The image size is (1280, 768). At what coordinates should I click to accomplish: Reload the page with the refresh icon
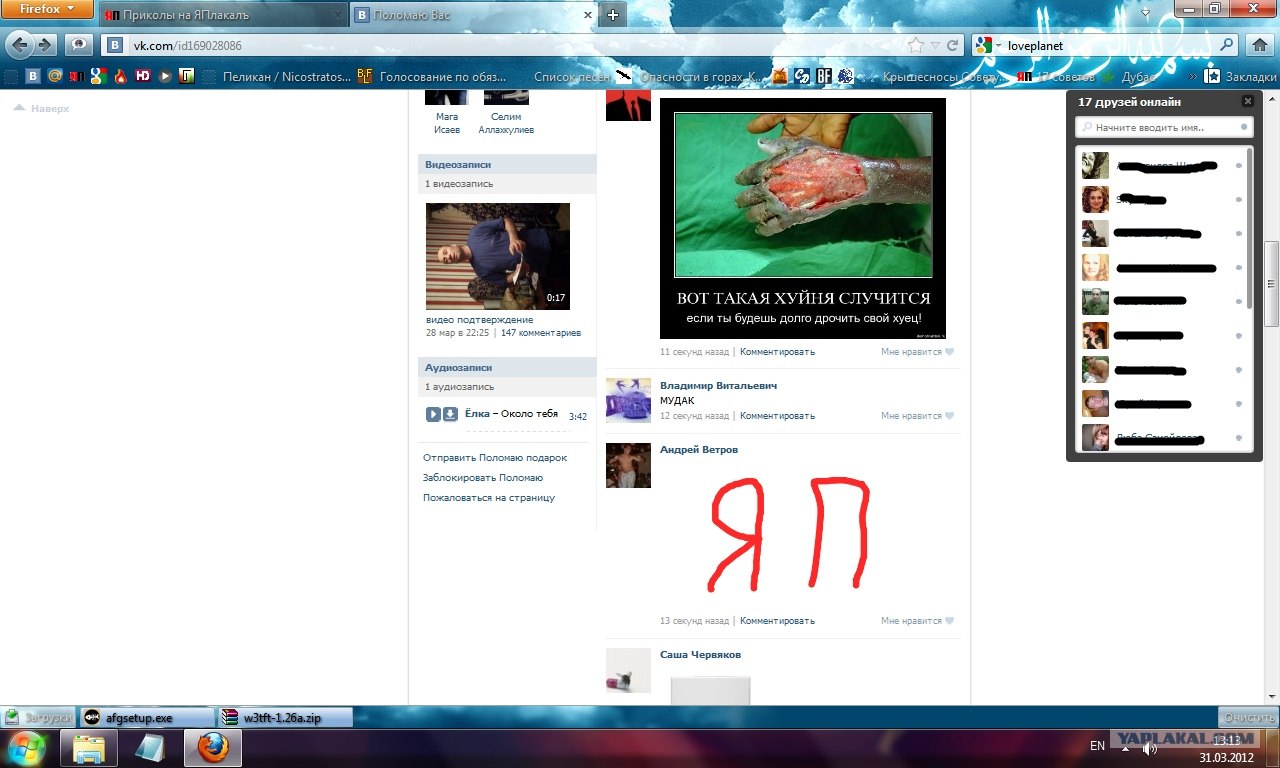point(953,45)
